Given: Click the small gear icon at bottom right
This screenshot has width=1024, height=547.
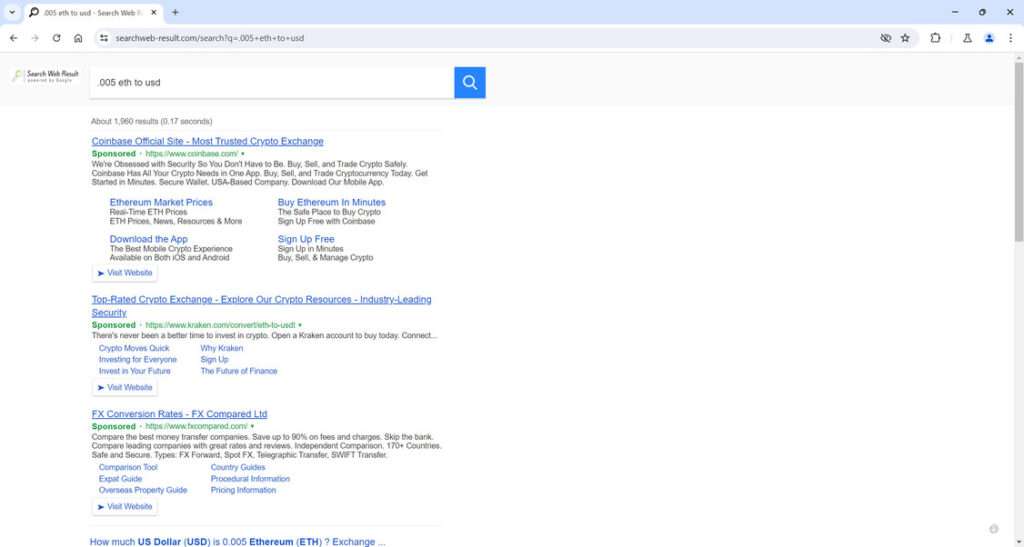Looking at the screenshot, I should pyautogui.click(x=994, y=529).
